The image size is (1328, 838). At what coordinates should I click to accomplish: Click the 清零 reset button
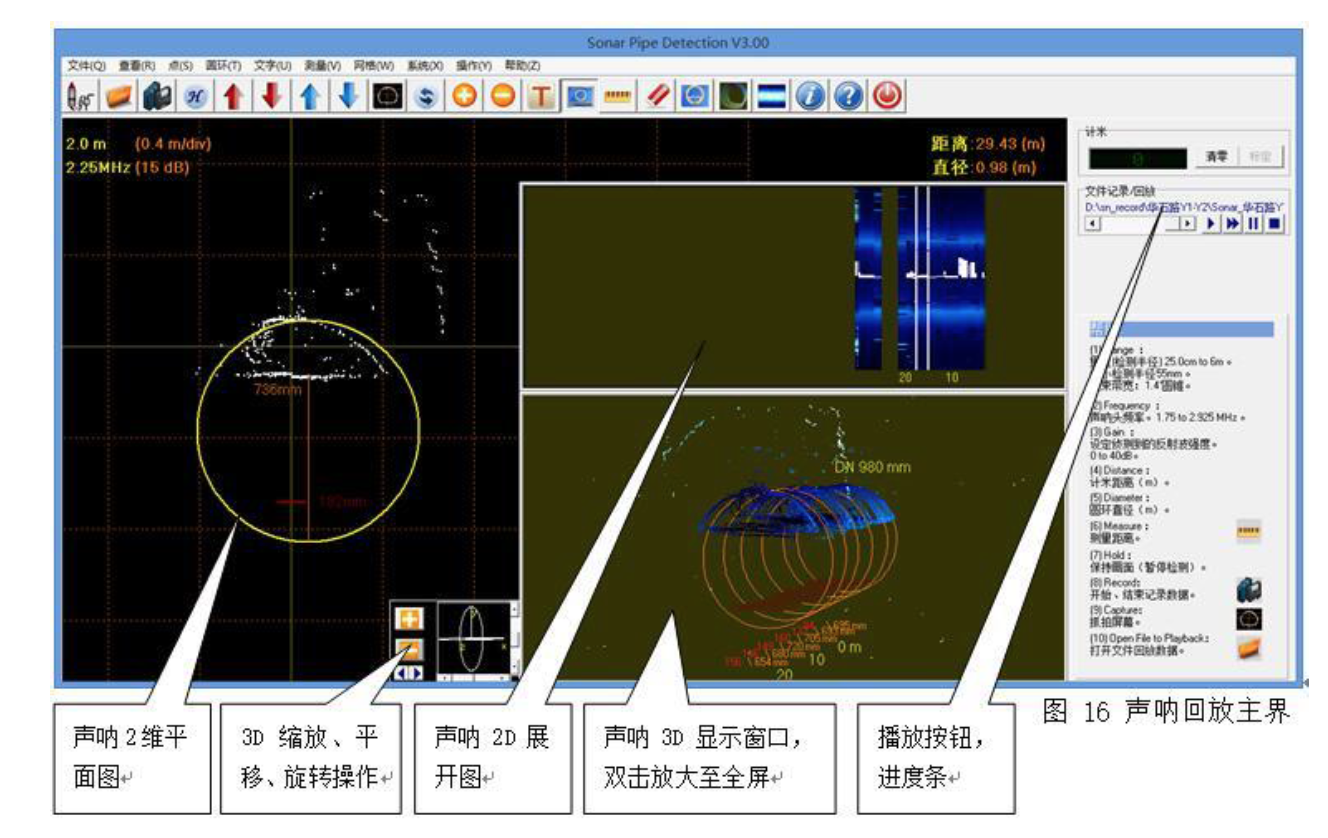(1216, 158)
